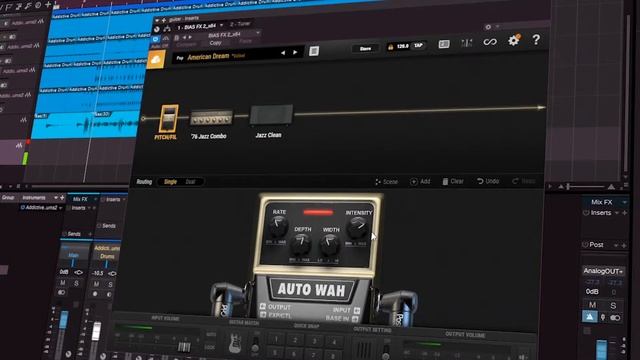640x360 pixels.
Task: Open the Guitar Match waveform icon in toolbar
Action: pyautogui.click(x=466, y=43)
